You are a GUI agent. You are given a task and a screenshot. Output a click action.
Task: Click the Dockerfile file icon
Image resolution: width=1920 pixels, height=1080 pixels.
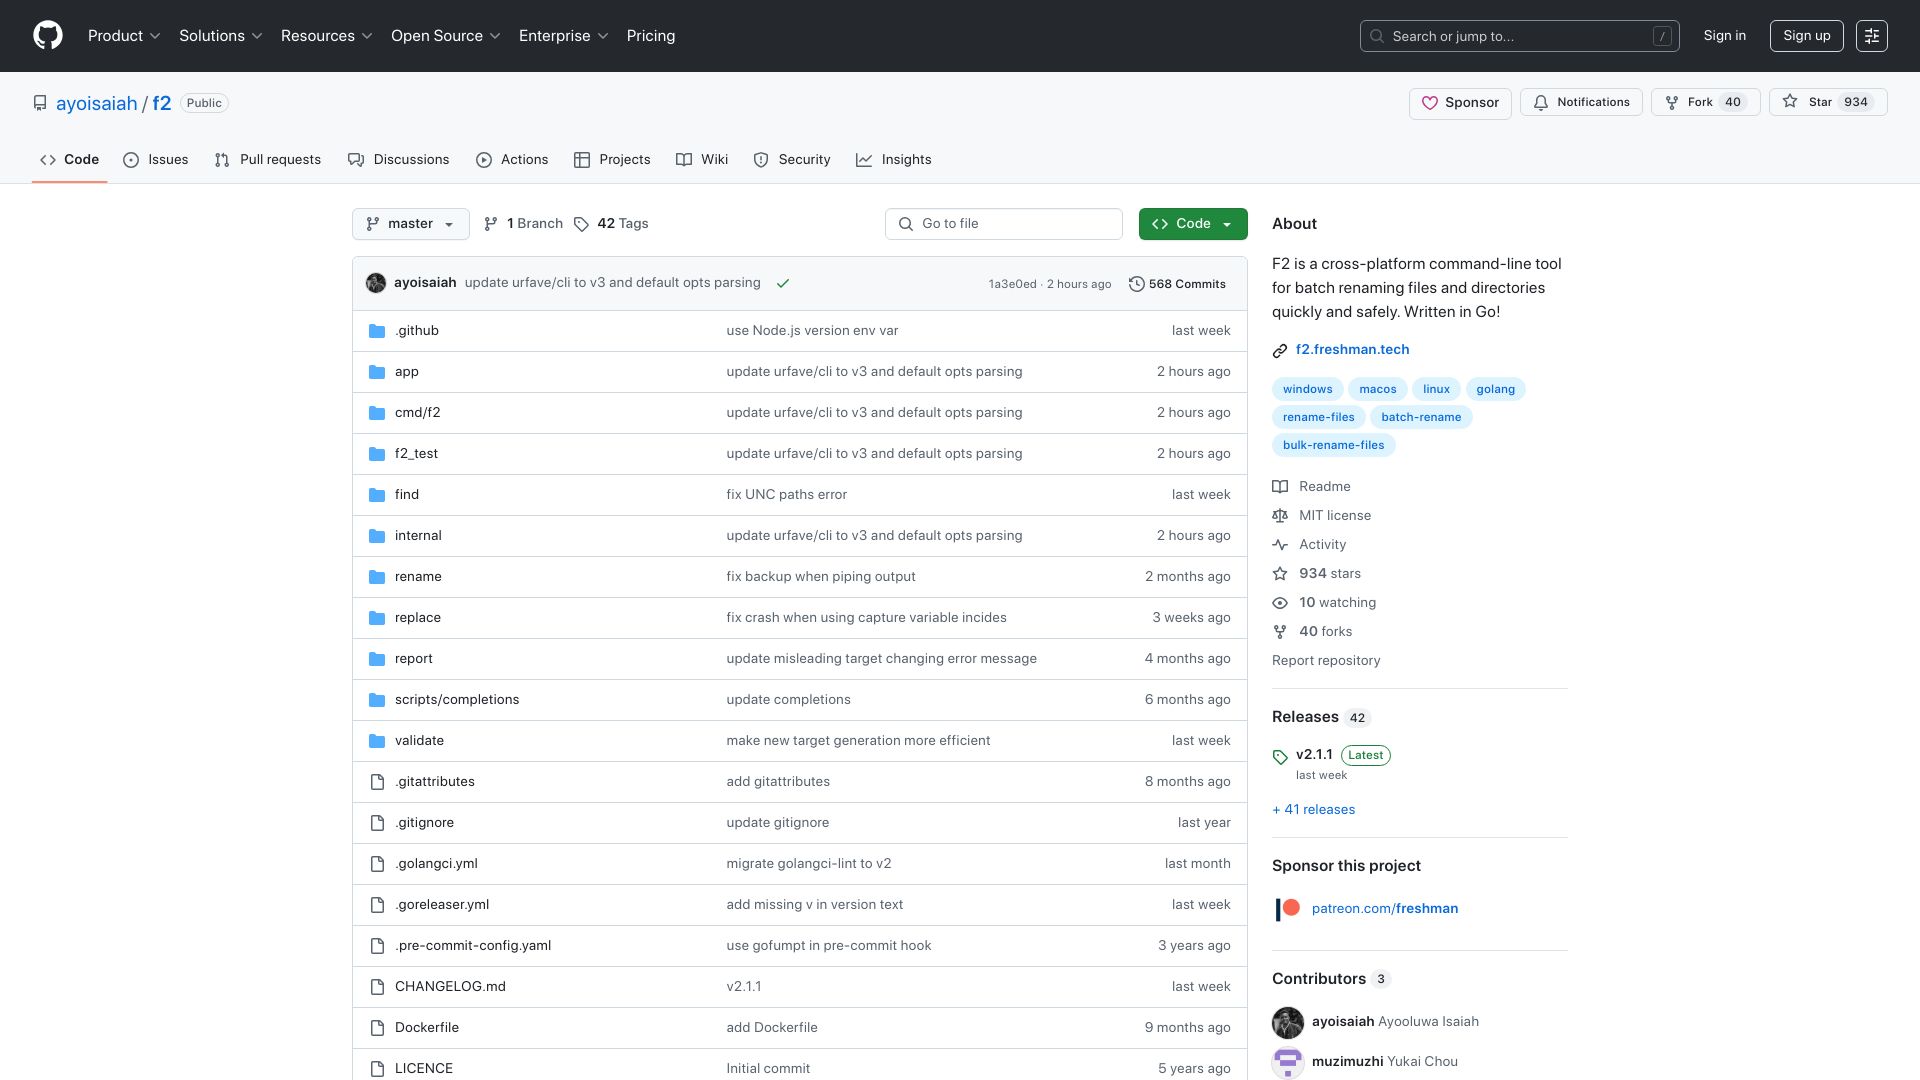coord(377,1028)
